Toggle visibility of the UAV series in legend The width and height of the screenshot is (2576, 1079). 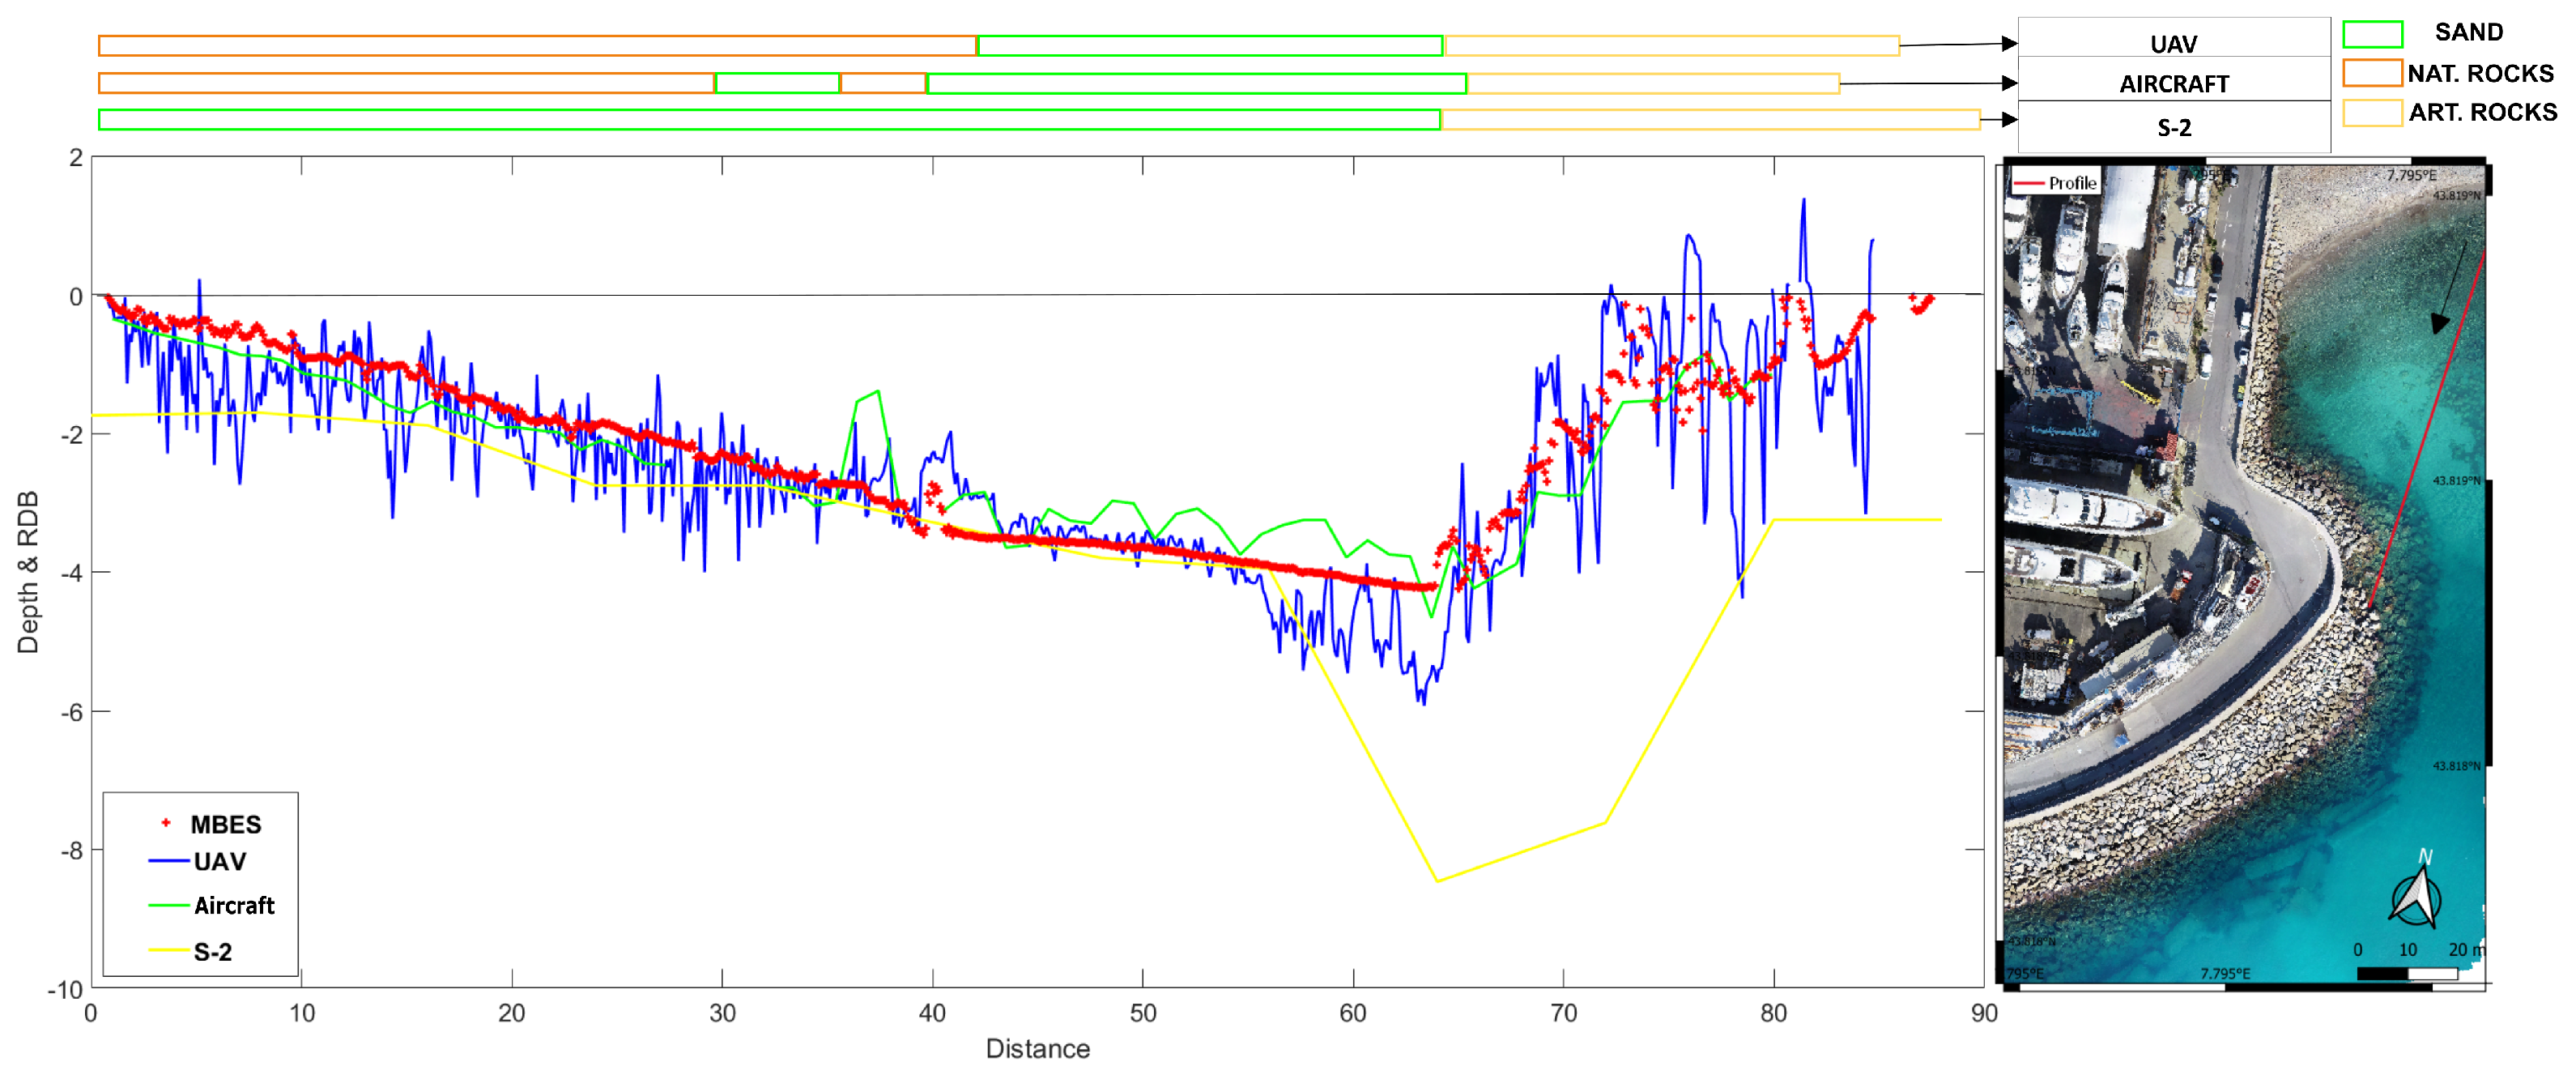(x=222, y=861)
